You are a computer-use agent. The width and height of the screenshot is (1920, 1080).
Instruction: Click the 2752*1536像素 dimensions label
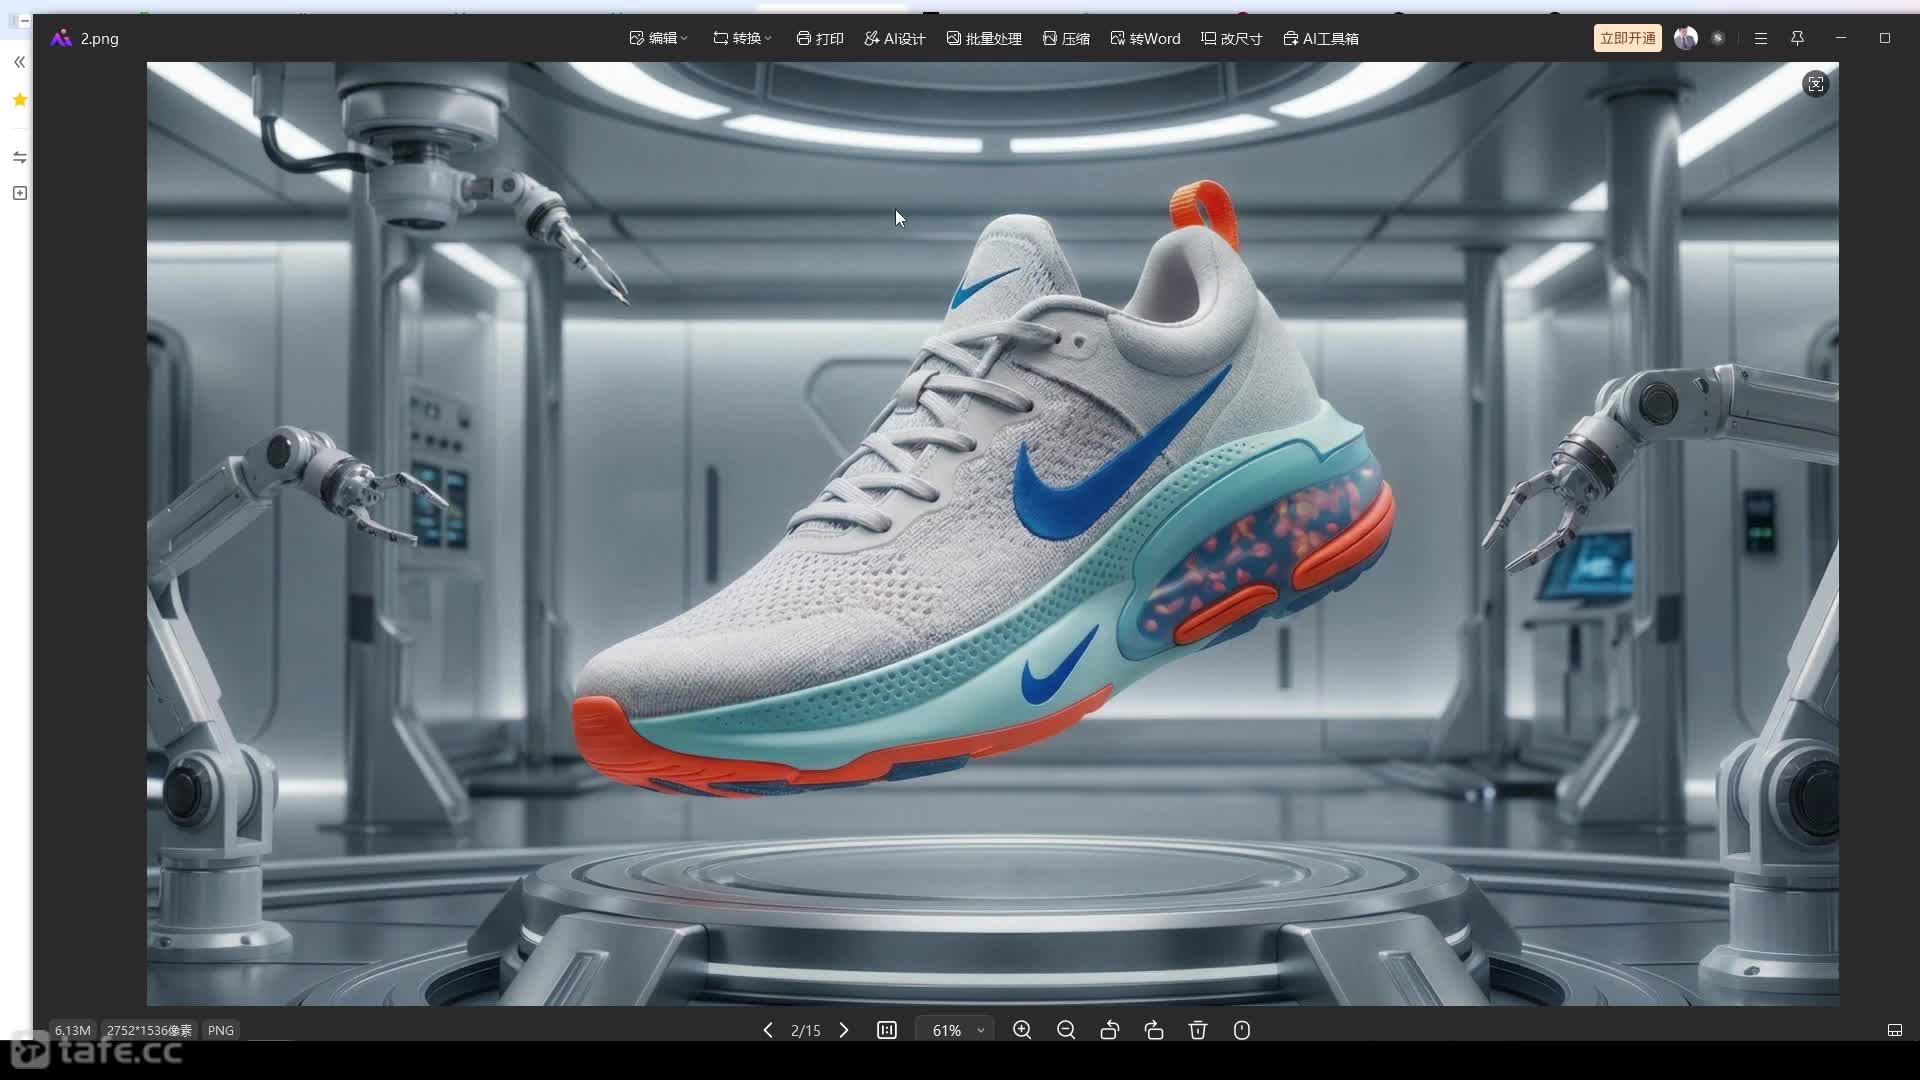click(x=149, y=1030)
